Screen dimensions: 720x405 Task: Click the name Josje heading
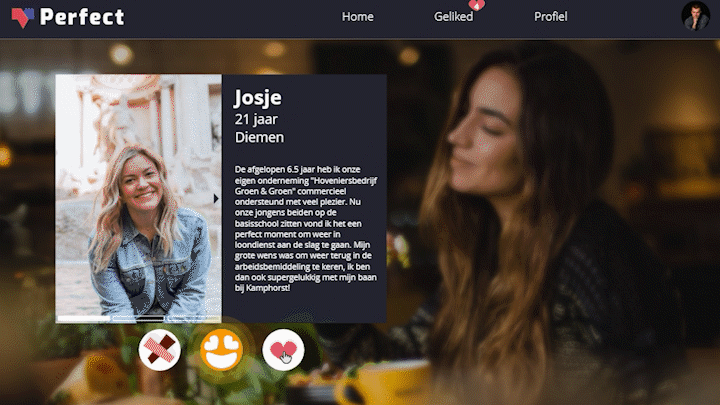(x=258, y=98)
